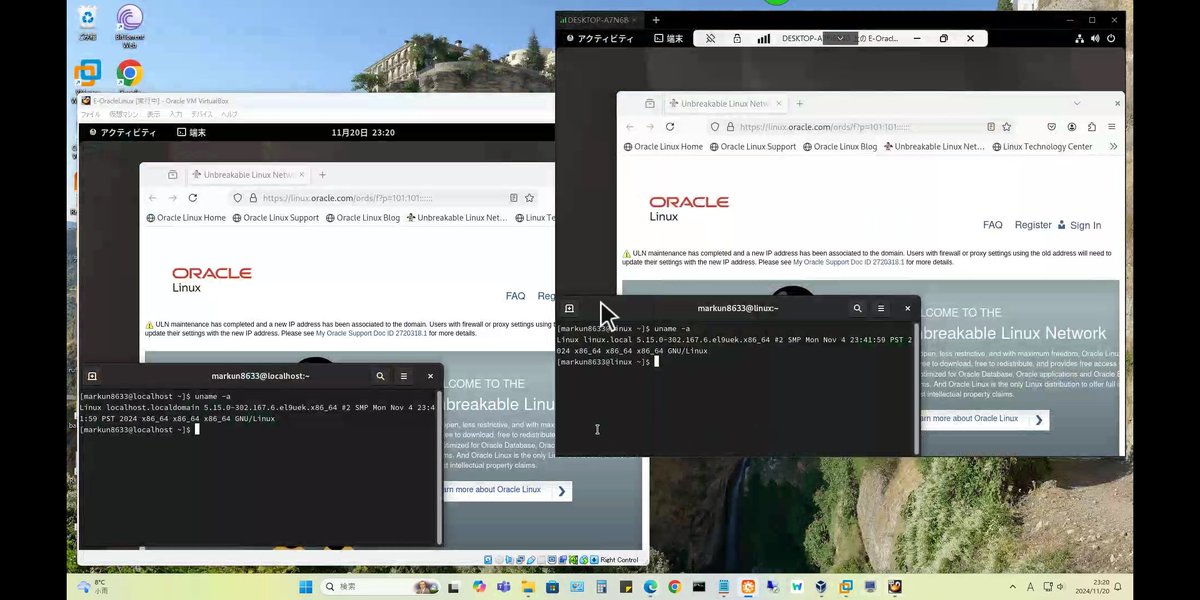The height and width of the screenshot is (600, 1200).
Task: Show more bookmarks chevron in remote Firefox
Action: click(x=1113, y=146)
